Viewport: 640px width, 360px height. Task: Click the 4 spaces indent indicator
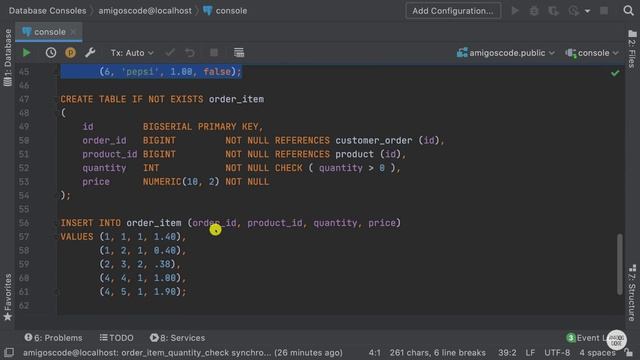click(x=597, y=353)
